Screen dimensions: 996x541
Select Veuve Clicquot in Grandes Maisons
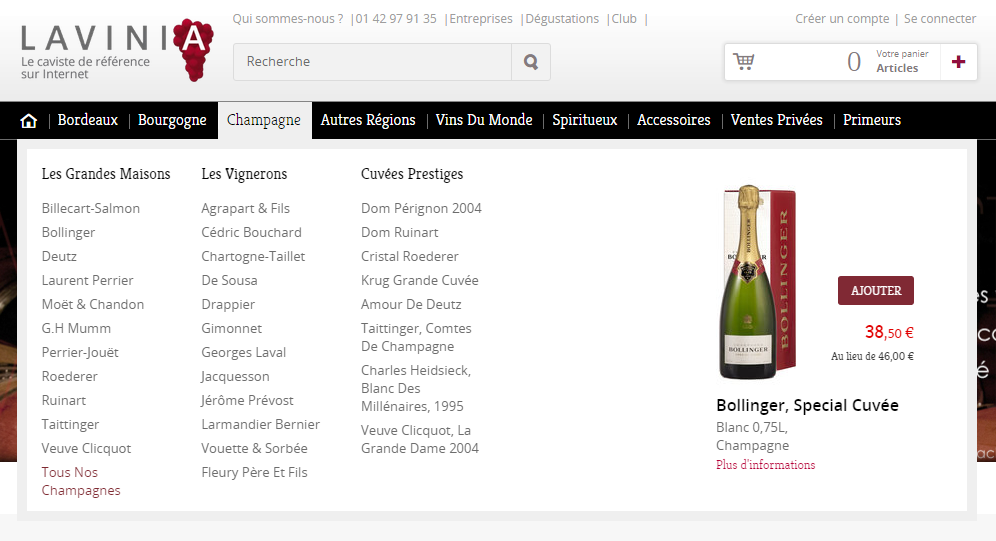click(x=86, y=449)
